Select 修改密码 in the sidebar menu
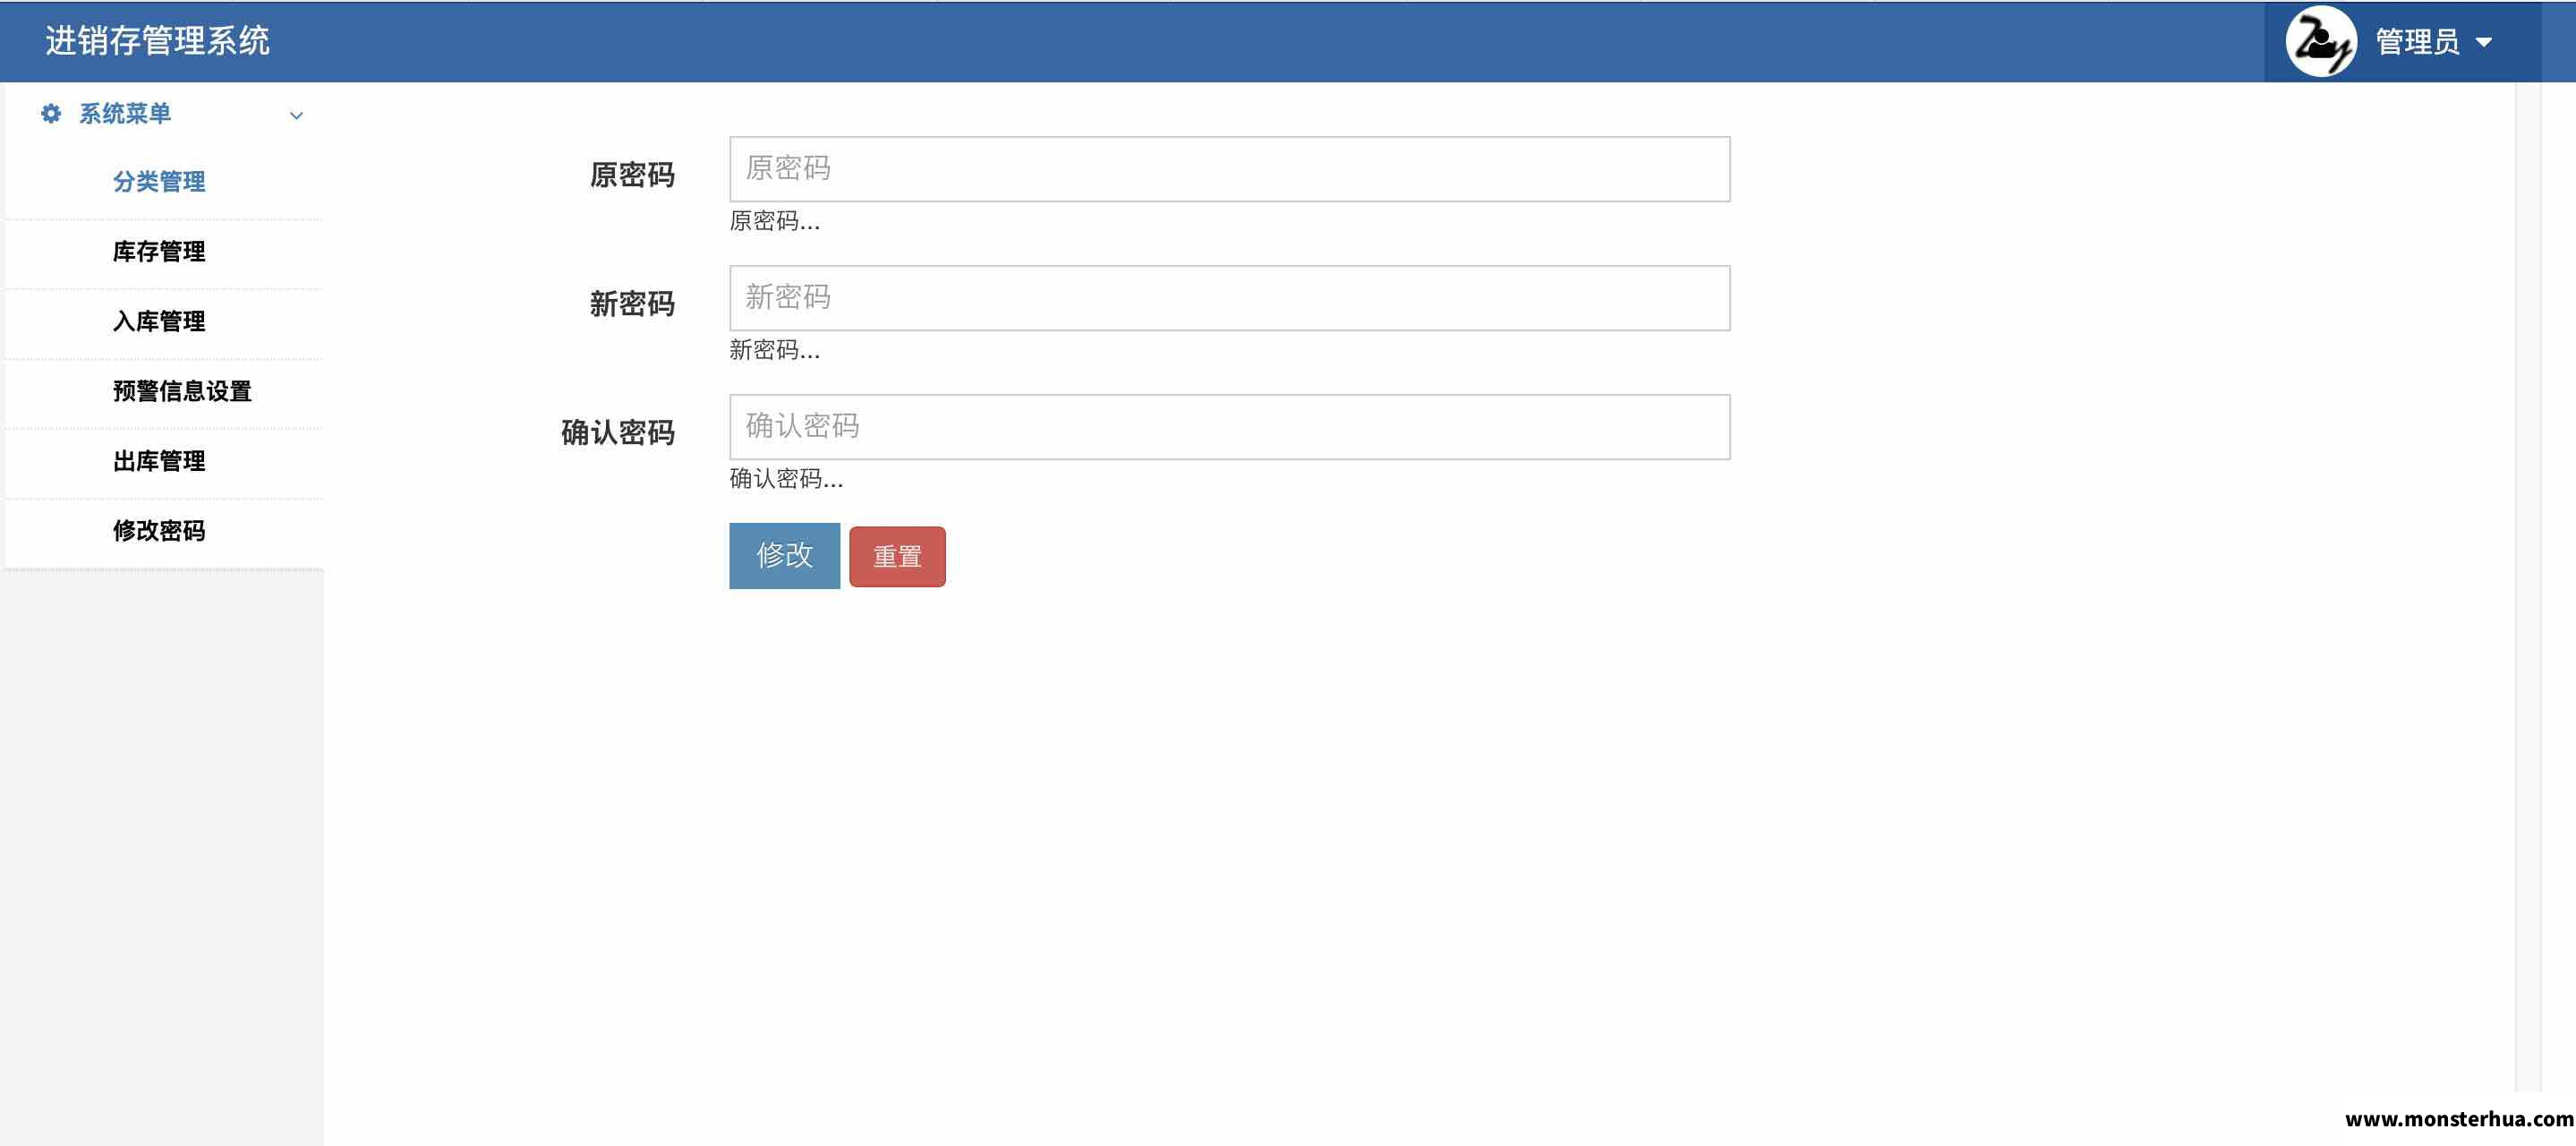 pyautogui.click(x=159, y=531)
